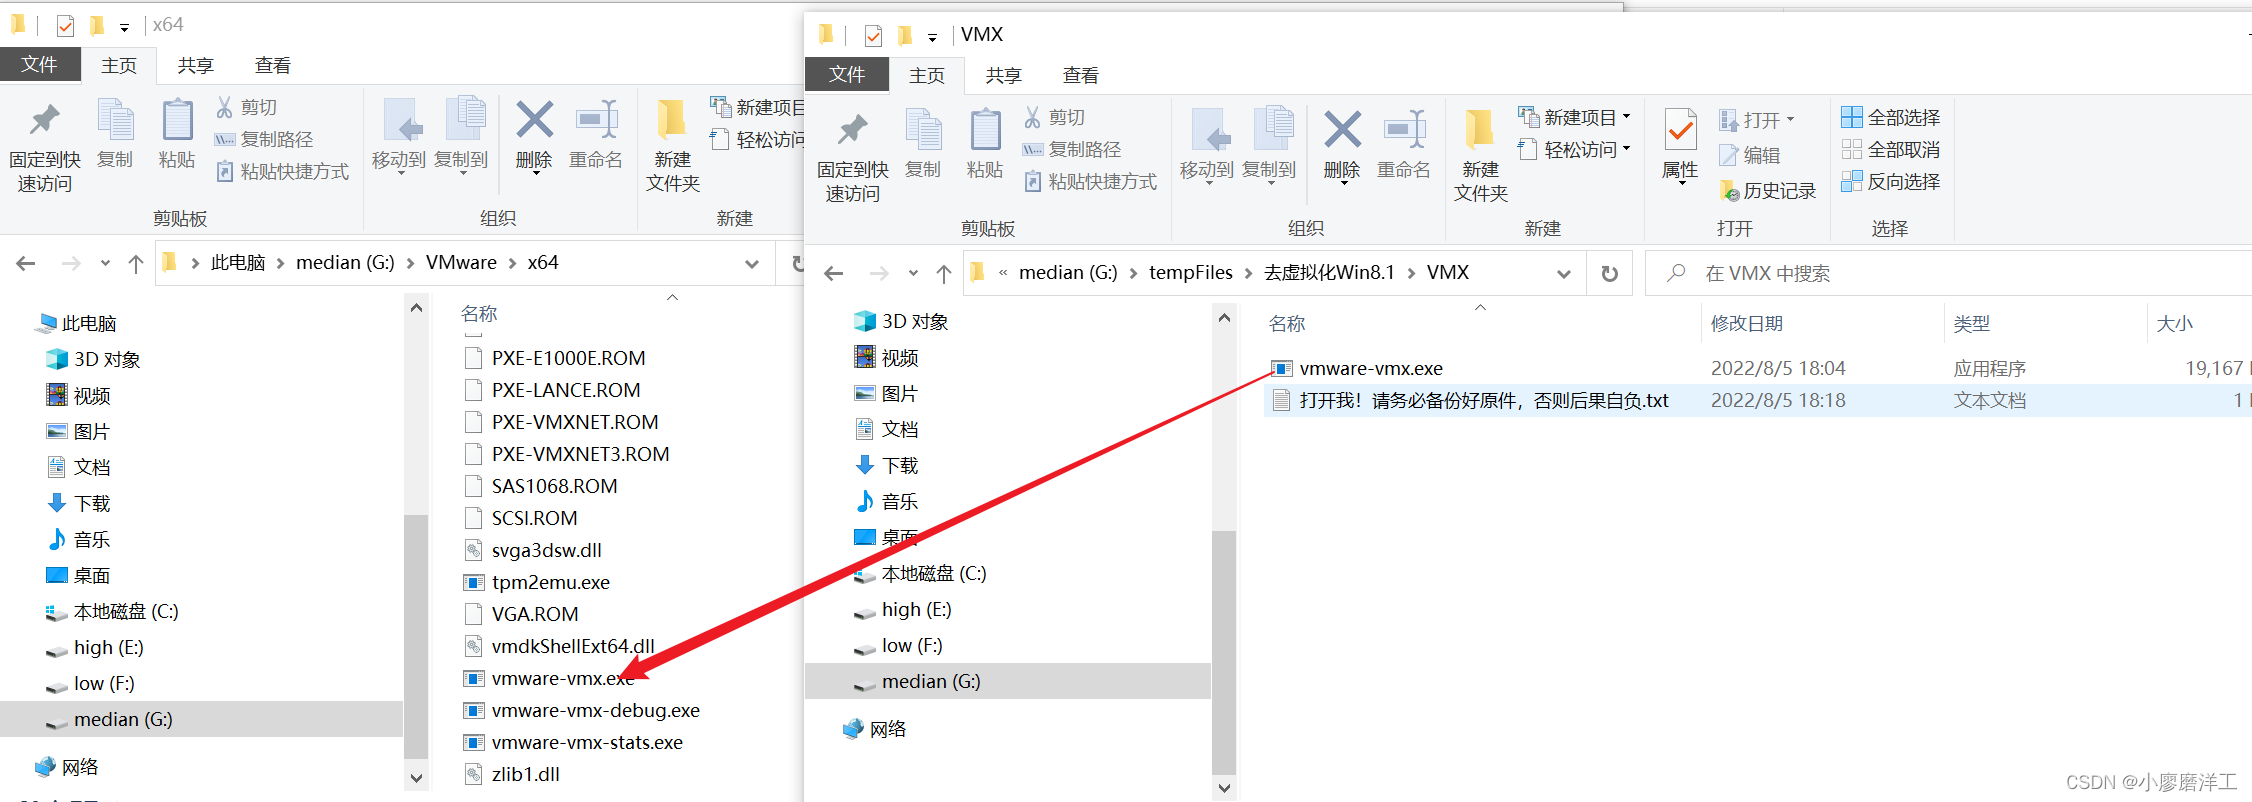Switch to Share (共享) tab in VMX window

point(1003,75)
